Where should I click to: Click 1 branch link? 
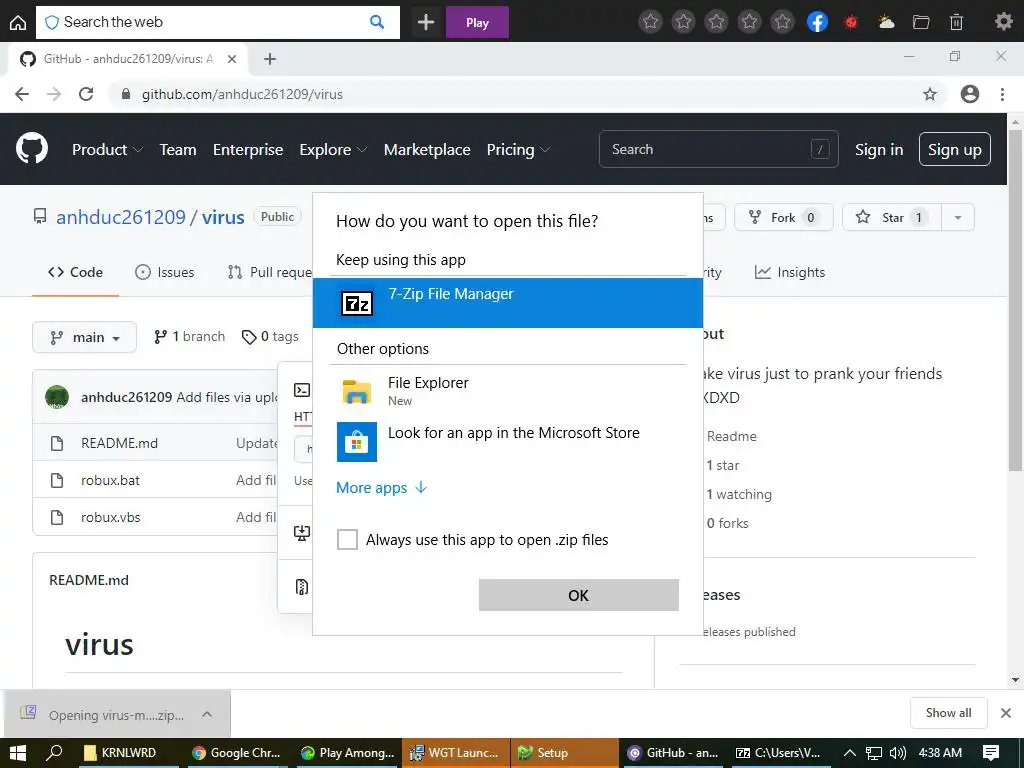pos(189,336)
